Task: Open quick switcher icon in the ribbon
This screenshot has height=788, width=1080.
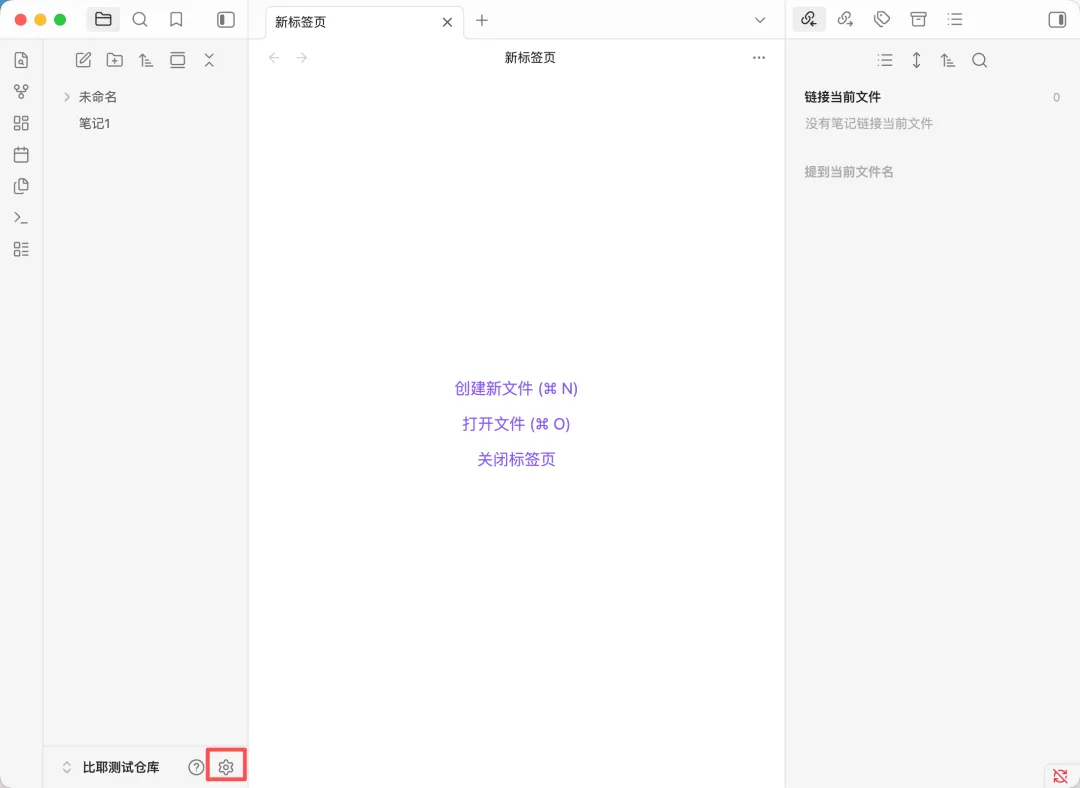Action: (21, 60)
